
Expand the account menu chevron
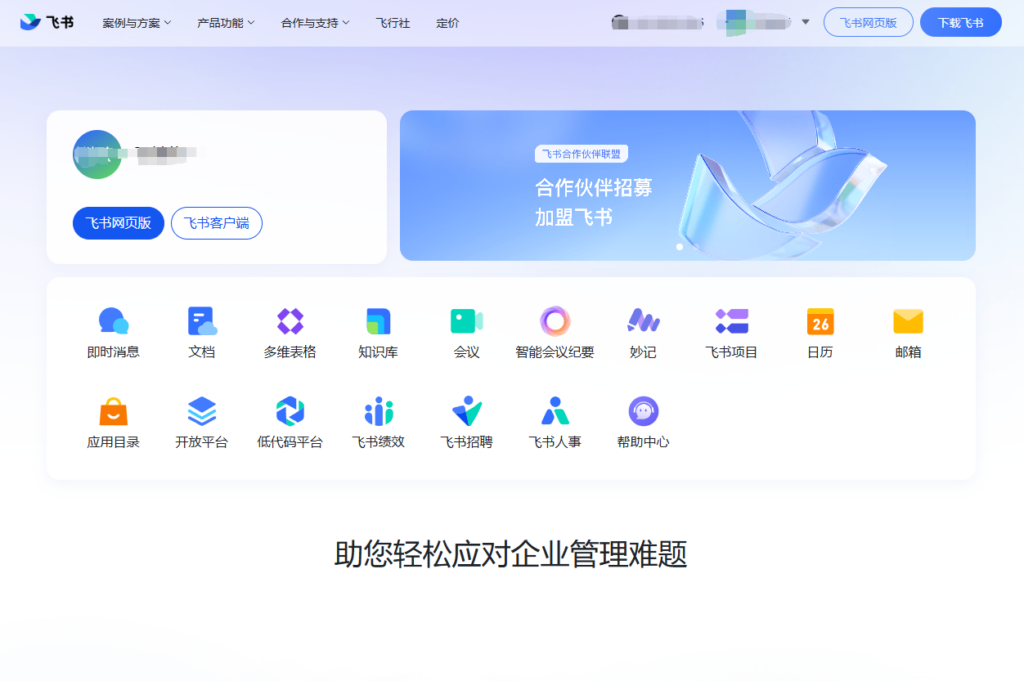click(x=806, y=21)
